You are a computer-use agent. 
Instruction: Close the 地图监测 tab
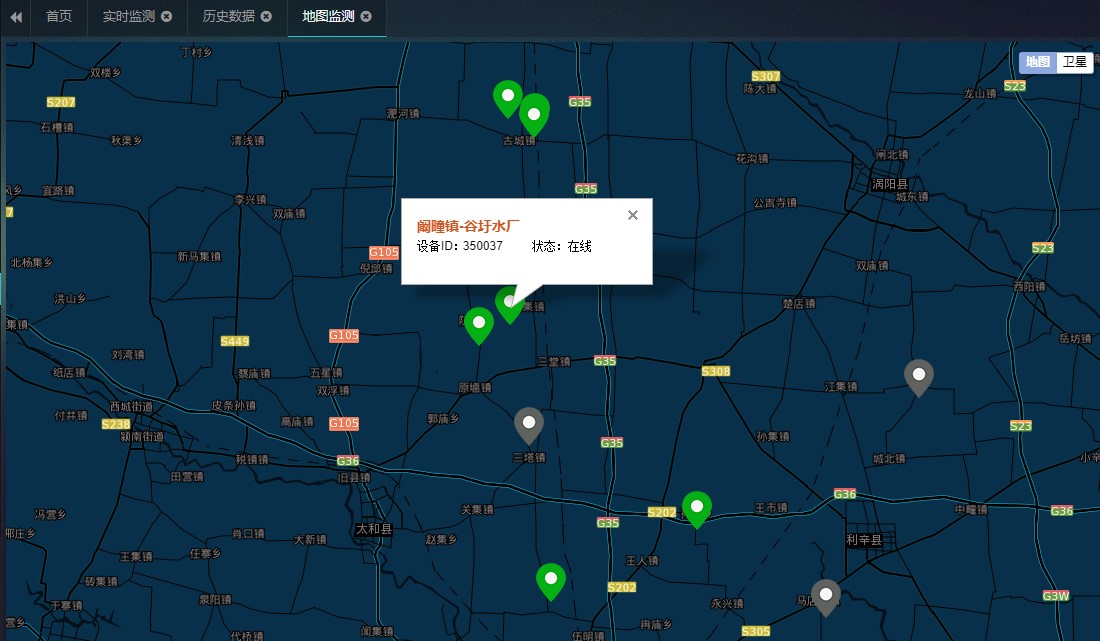(x=367, y=17)
